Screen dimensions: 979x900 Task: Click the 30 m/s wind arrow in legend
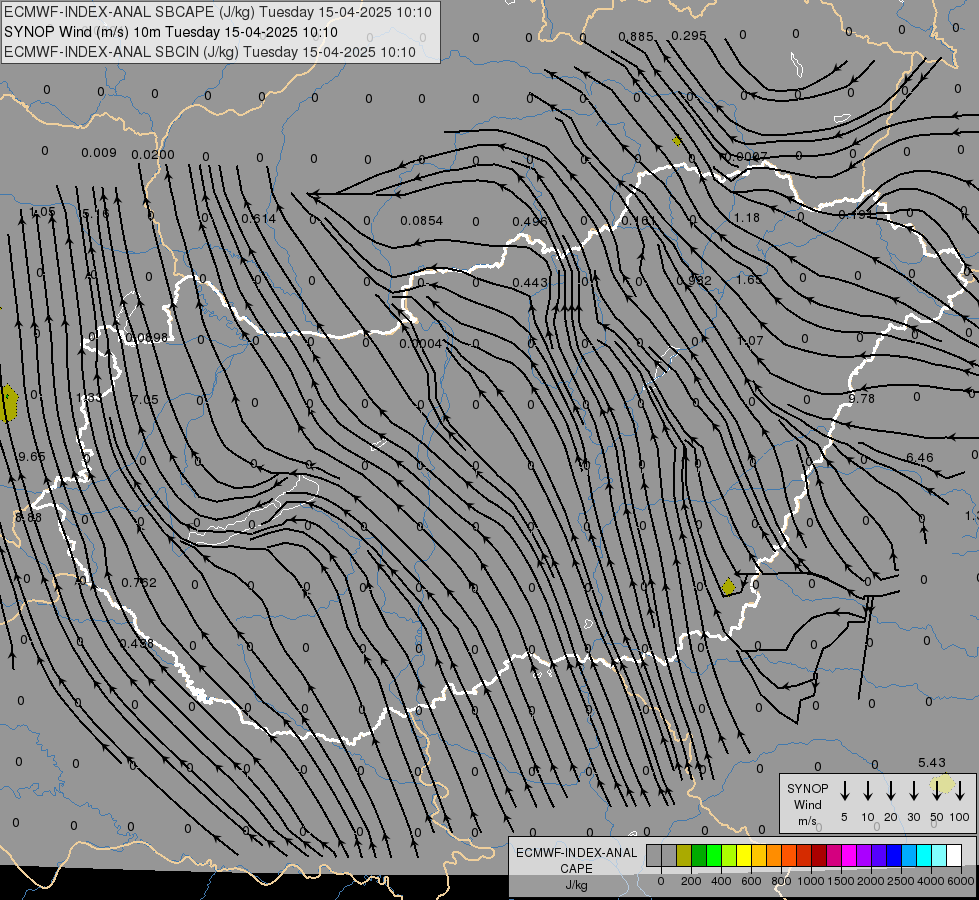(x=913, y=791)
